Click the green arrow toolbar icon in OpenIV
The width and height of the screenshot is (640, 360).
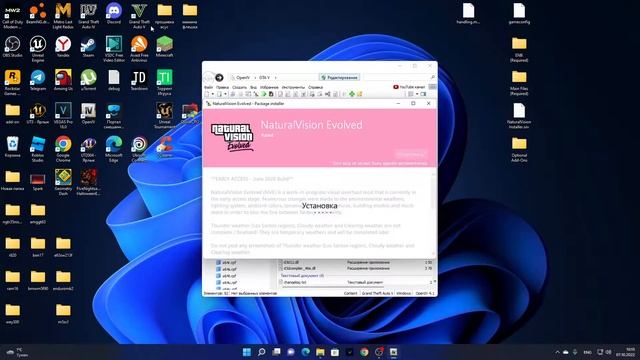coord(264,94)
